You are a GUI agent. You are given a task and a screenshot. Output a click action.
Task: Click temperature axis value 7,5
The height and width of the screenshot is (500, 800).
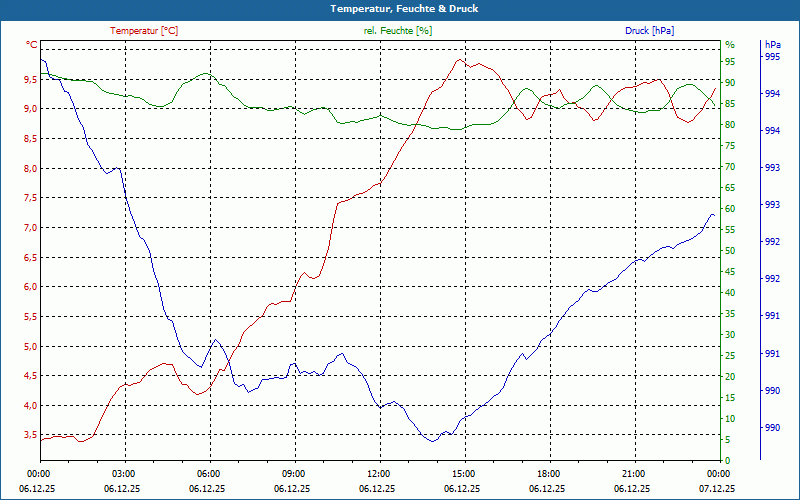click(x=31, y=197)
